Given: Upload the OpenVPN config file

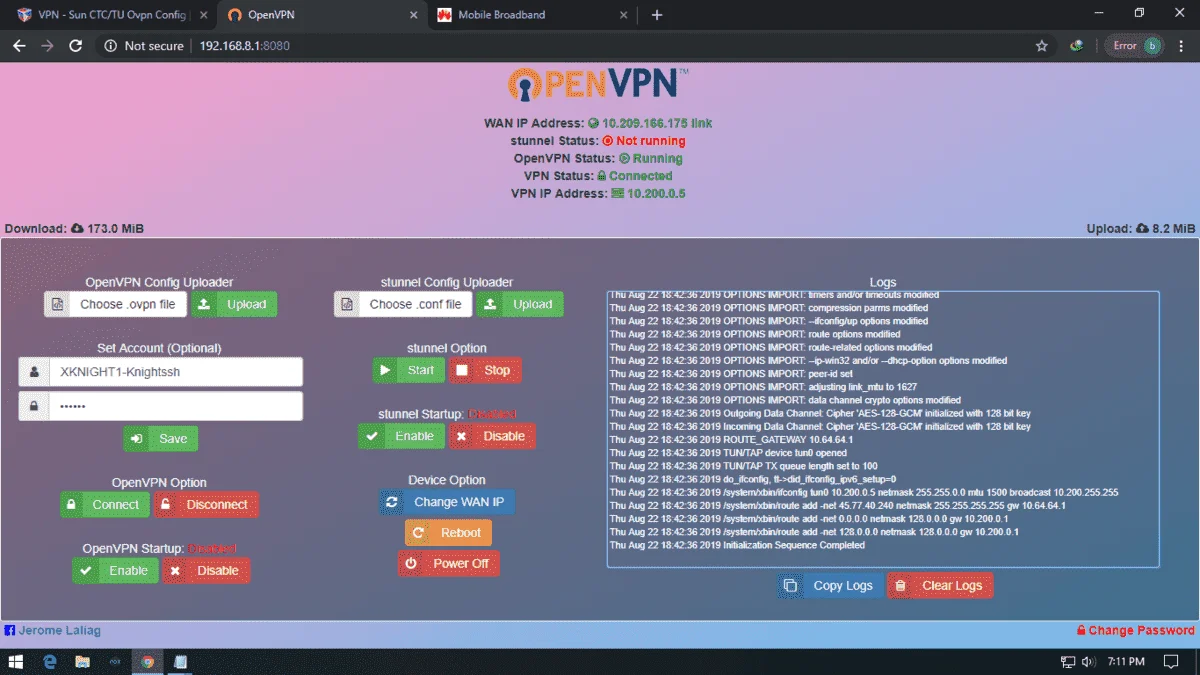Looking at the screenshot, I should (x=234, y=304).
